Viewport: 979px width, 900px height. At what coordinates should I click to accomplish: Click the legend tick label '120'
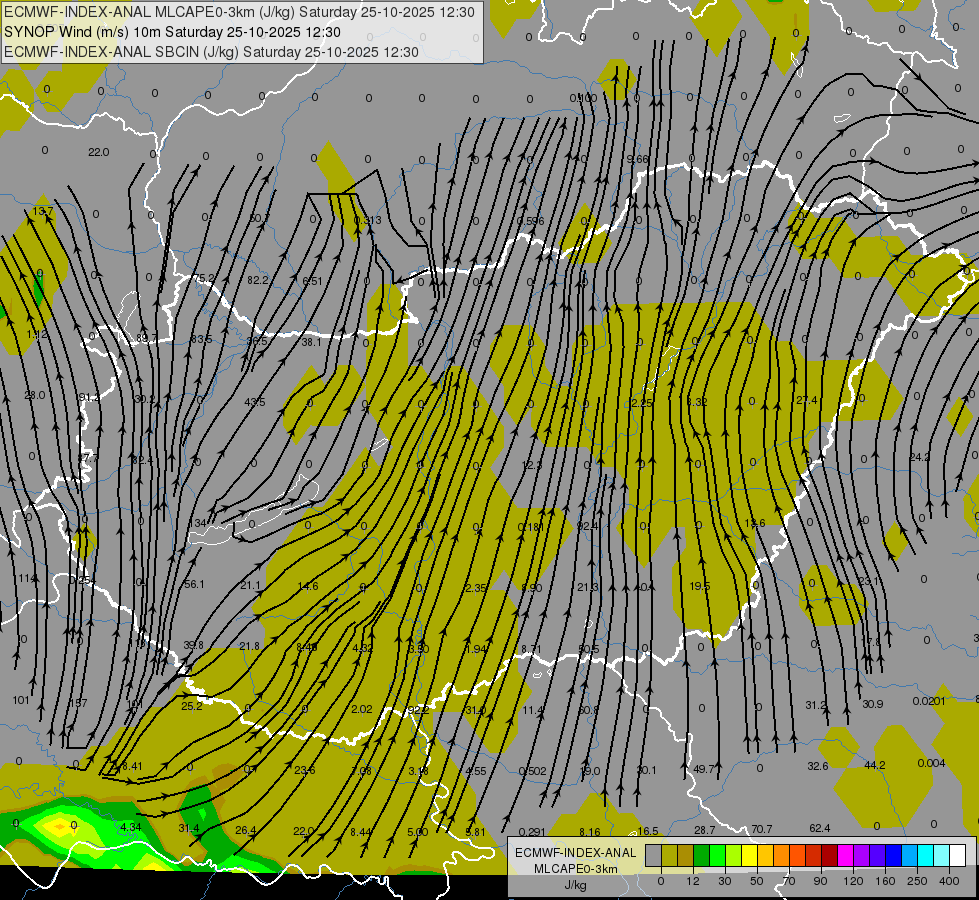tap(853, 881)
